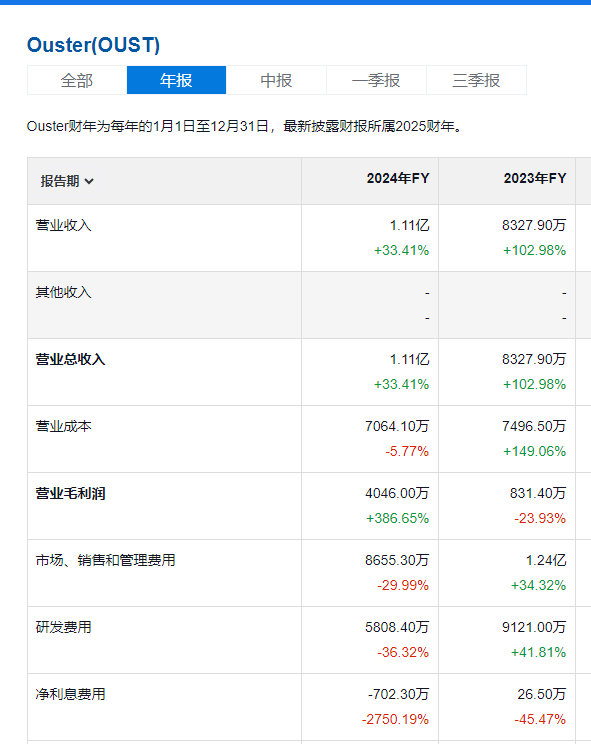Click the -36.32% change value

point(403,652)
